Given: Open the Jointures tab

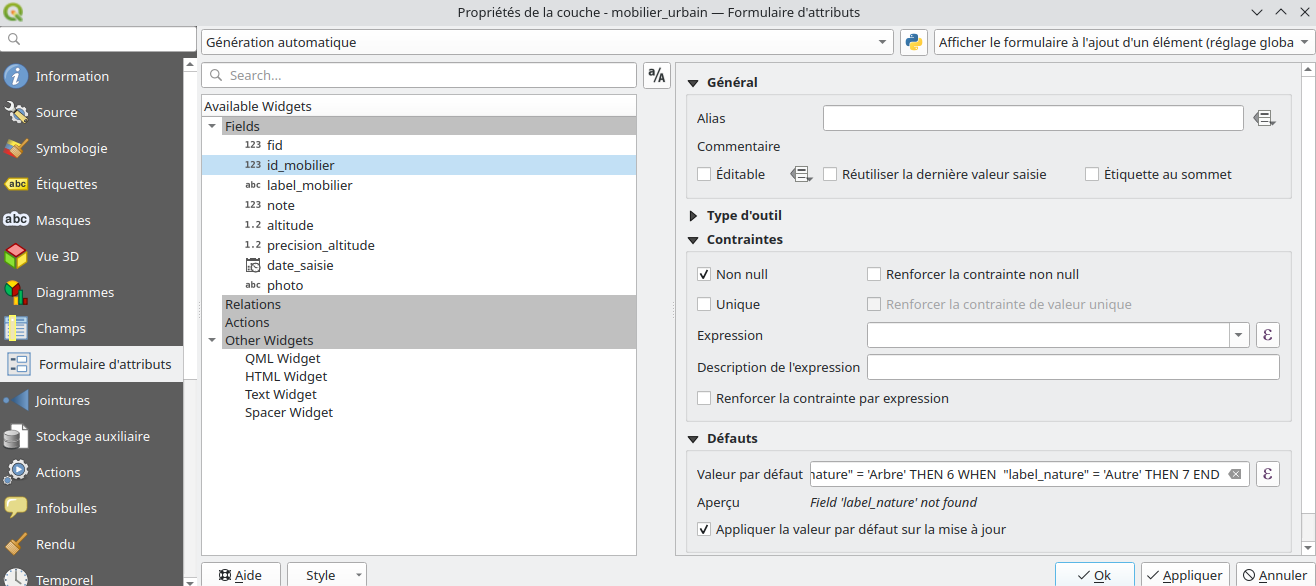Looking at the screenshot, I should tap(62, 400).
